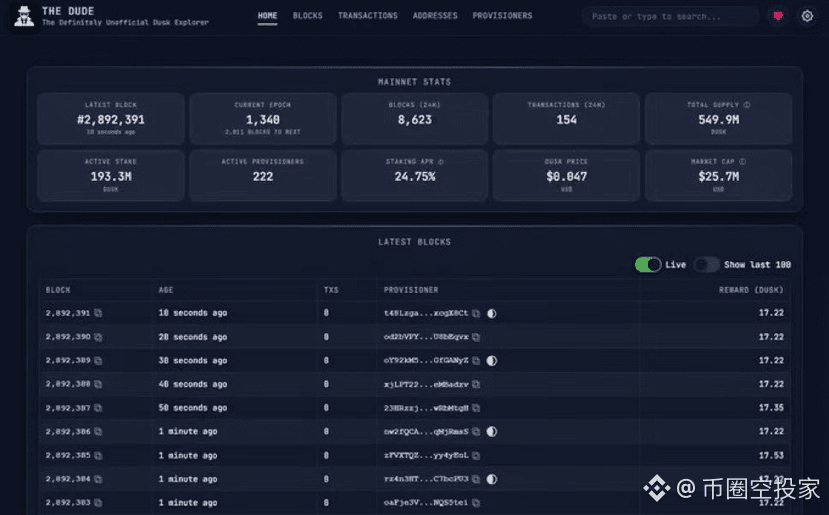Click the pink heart icon in header

(x=778, y=16)
